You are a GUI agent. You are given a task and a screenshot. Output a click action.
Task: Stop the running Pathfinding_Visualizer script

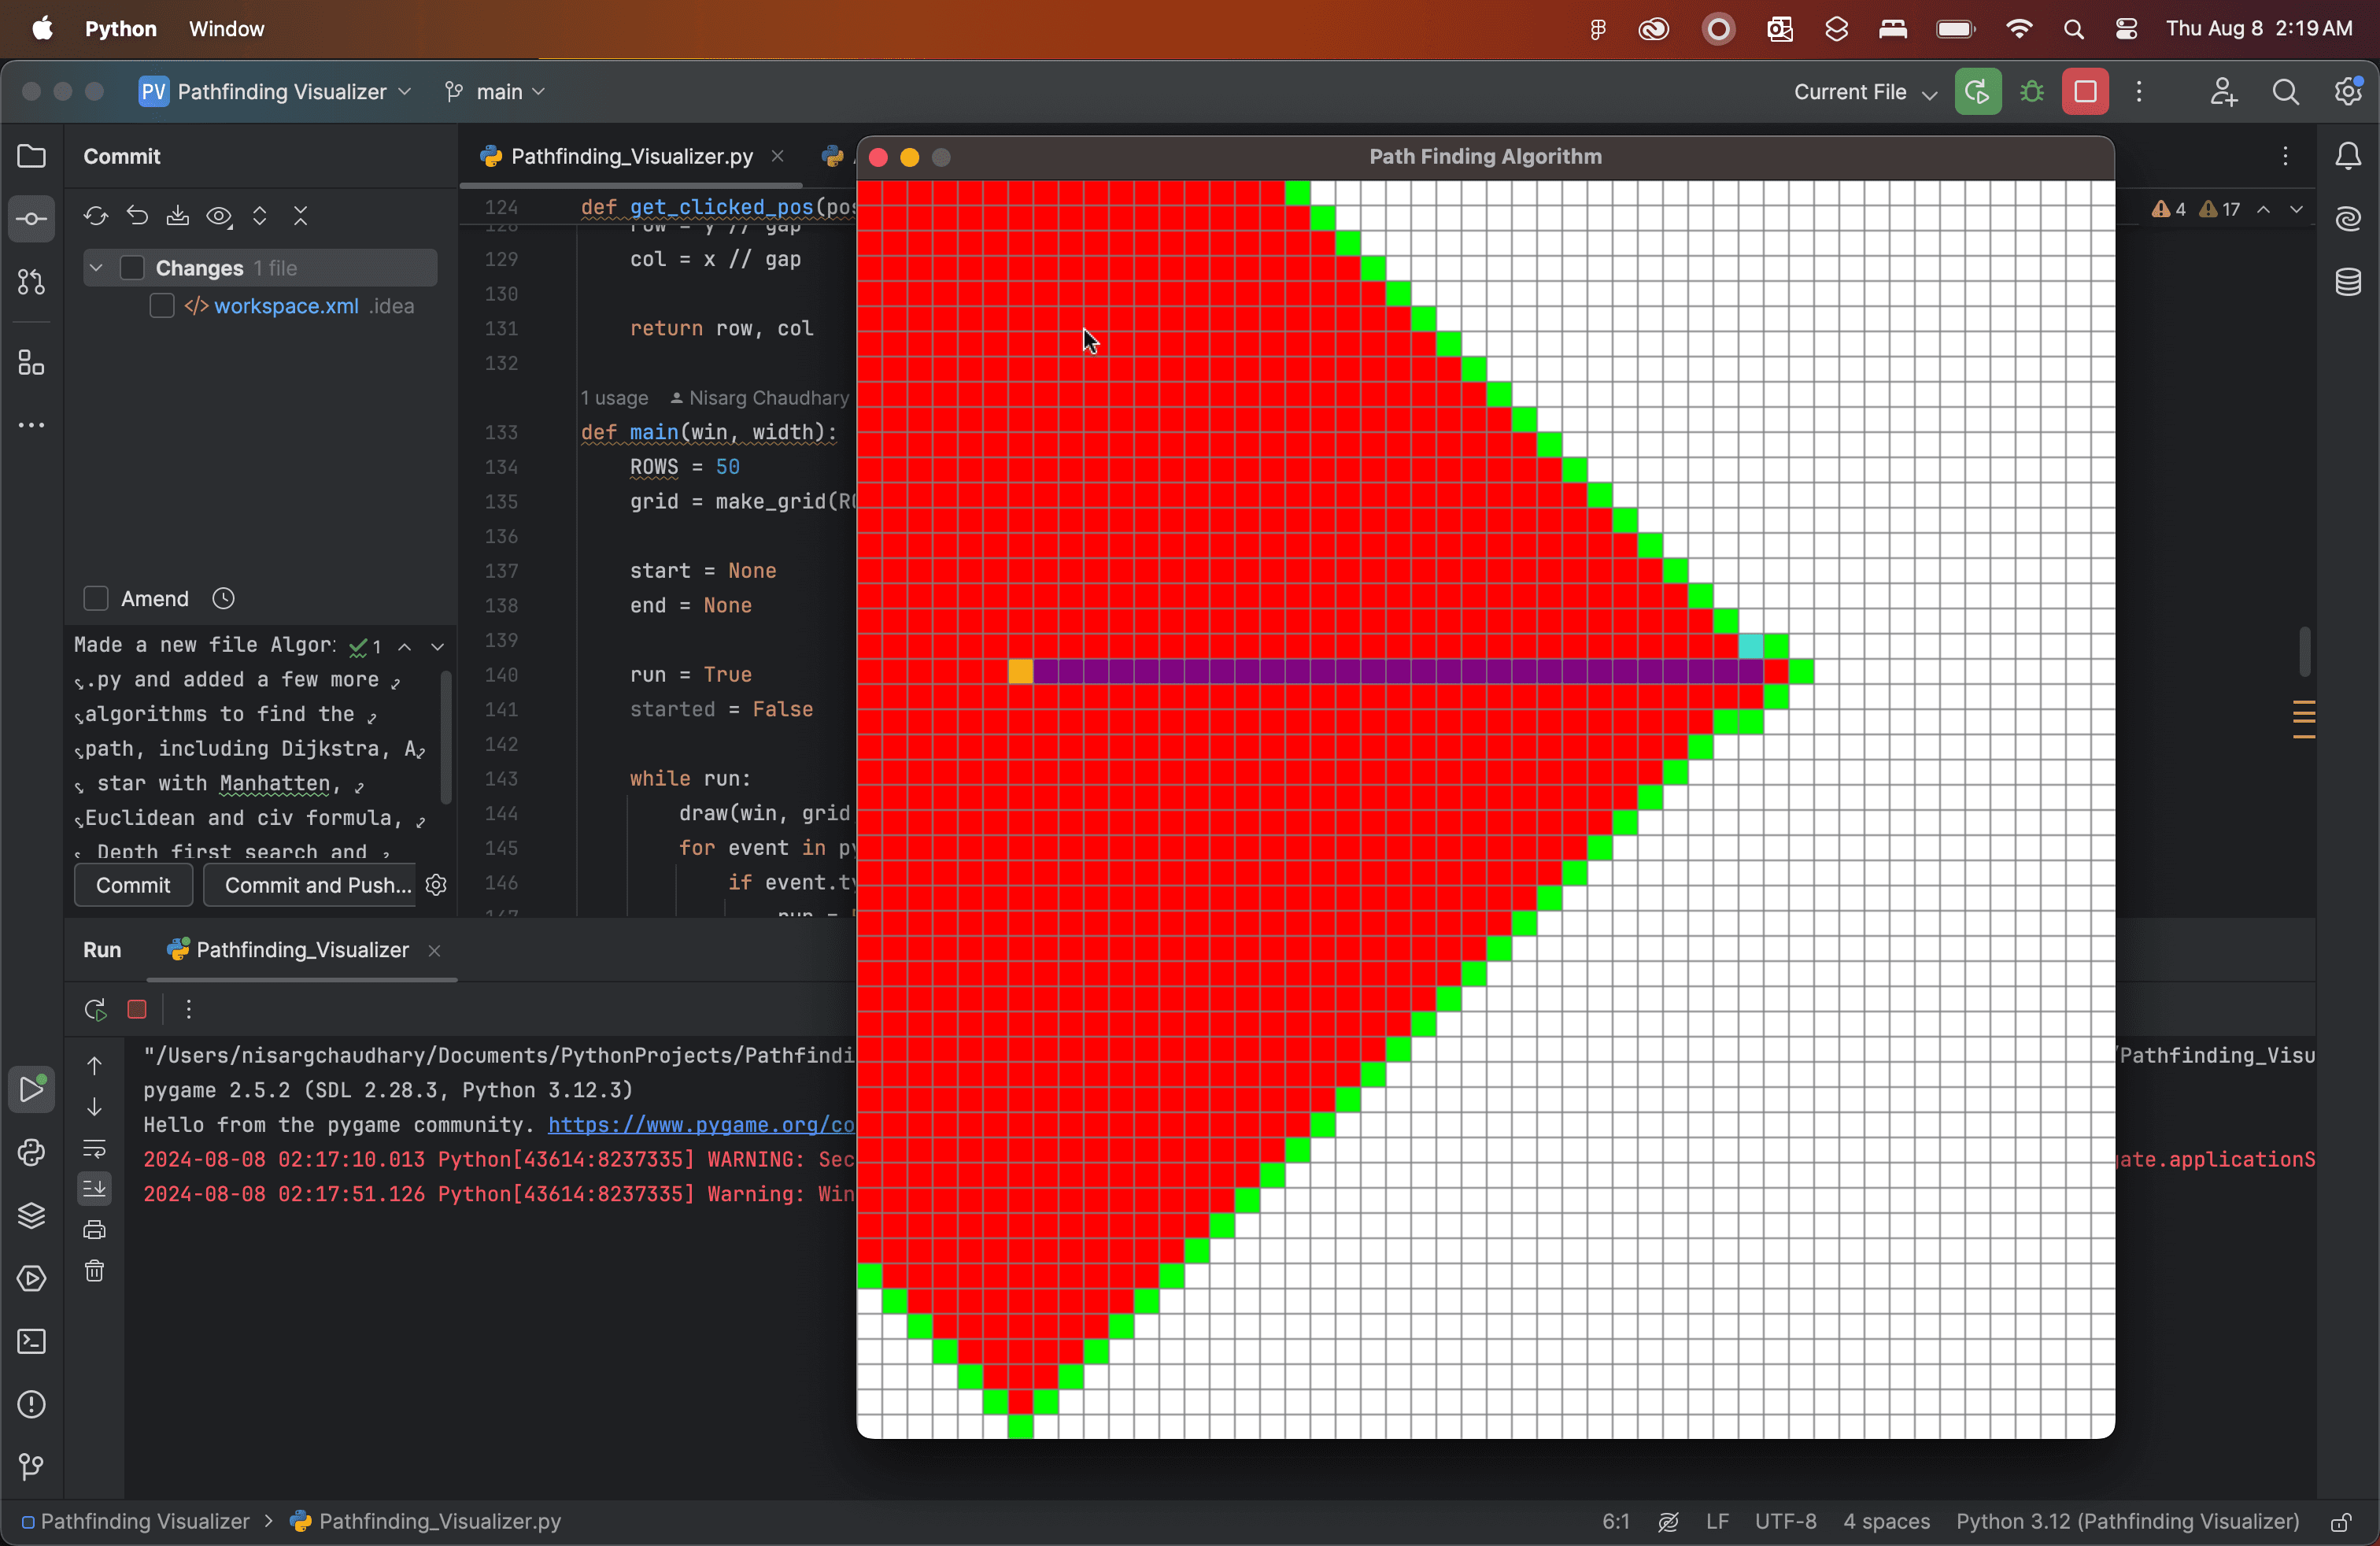pyautogui.click(x=137, y=1009)
